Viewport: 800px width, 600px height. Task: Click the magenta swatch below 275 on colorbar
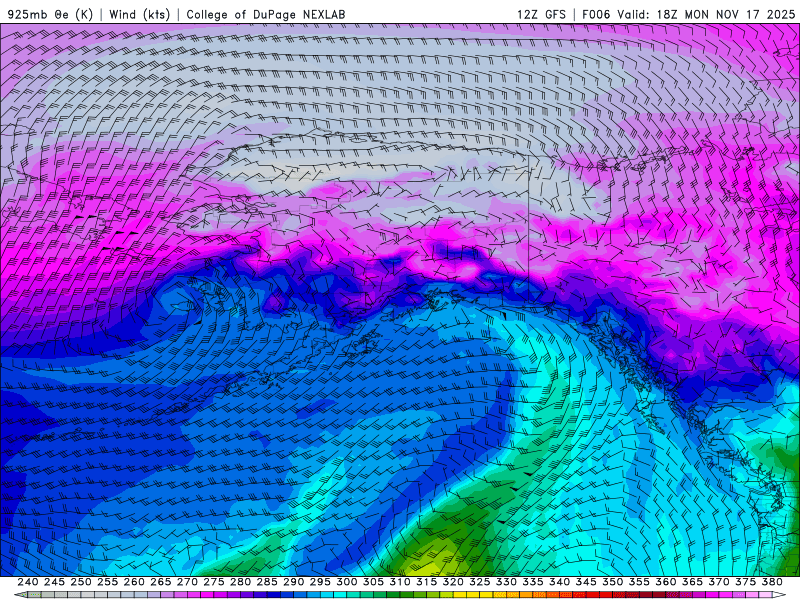[x=207, y=595]
